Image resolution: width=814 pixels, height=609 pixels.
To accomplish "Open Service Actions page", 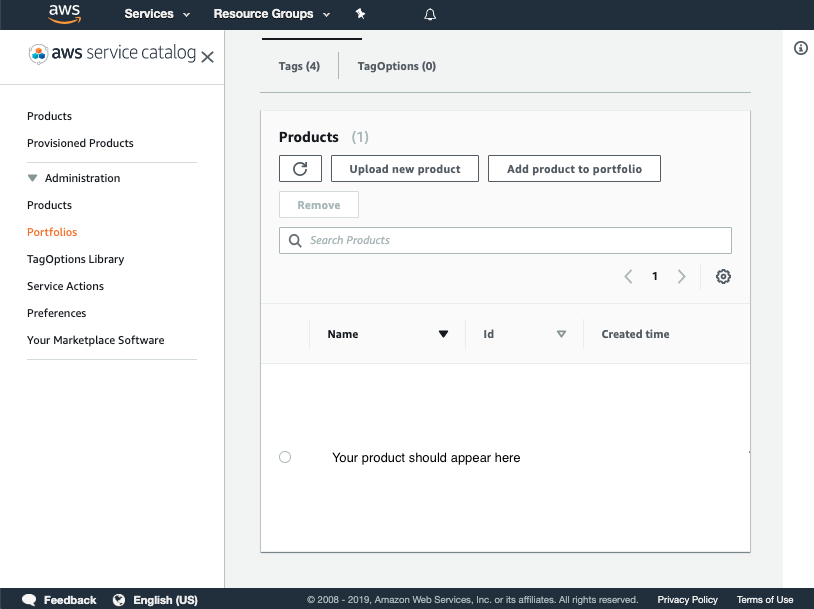I will tap(65, 286).
